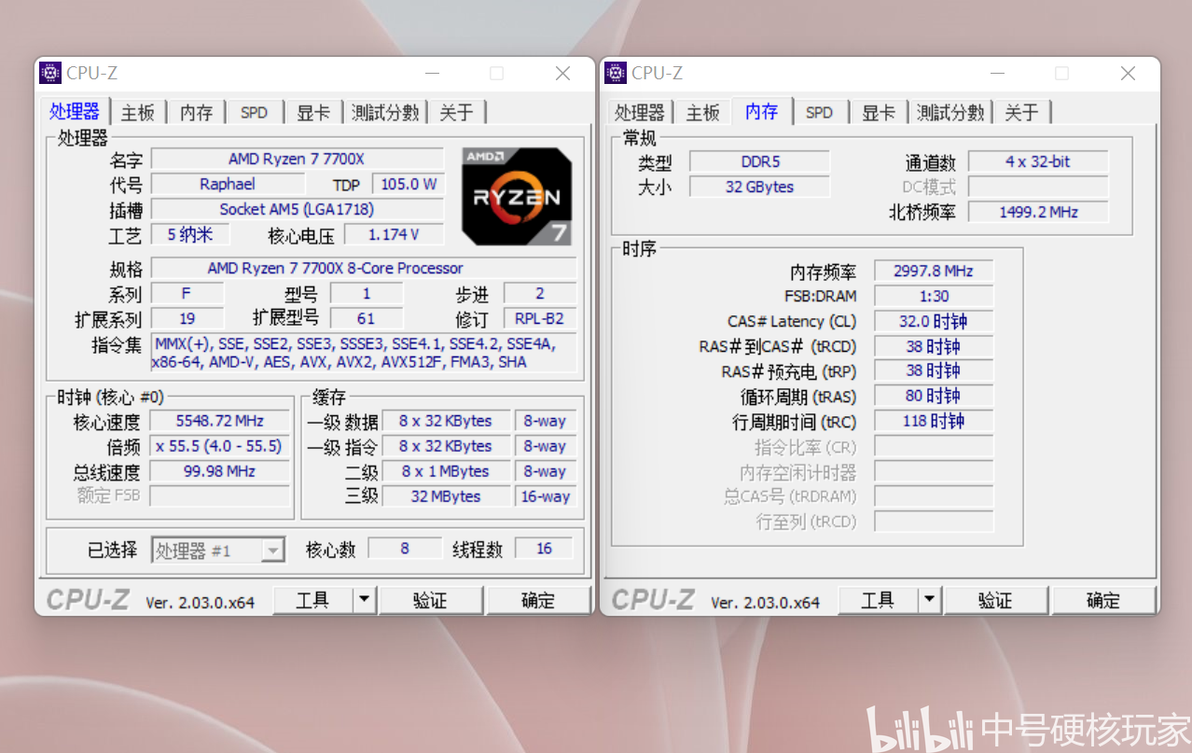Click the 工具 button in right window
The width and height of the screenshot is (1192, 753).
(x=877, y=600)
